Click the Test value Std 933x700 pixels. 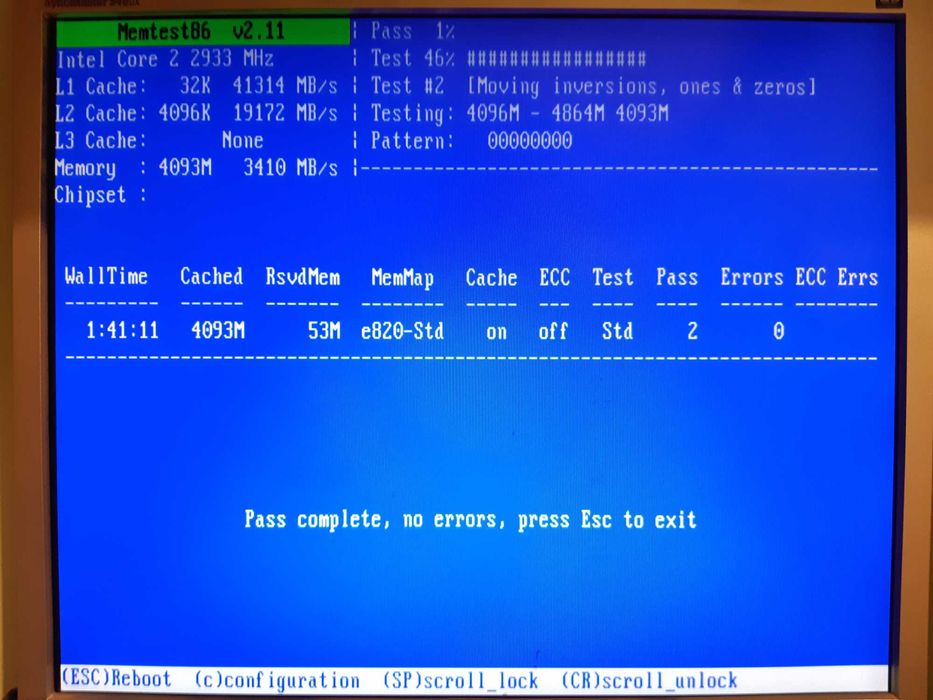click(617, 332)
